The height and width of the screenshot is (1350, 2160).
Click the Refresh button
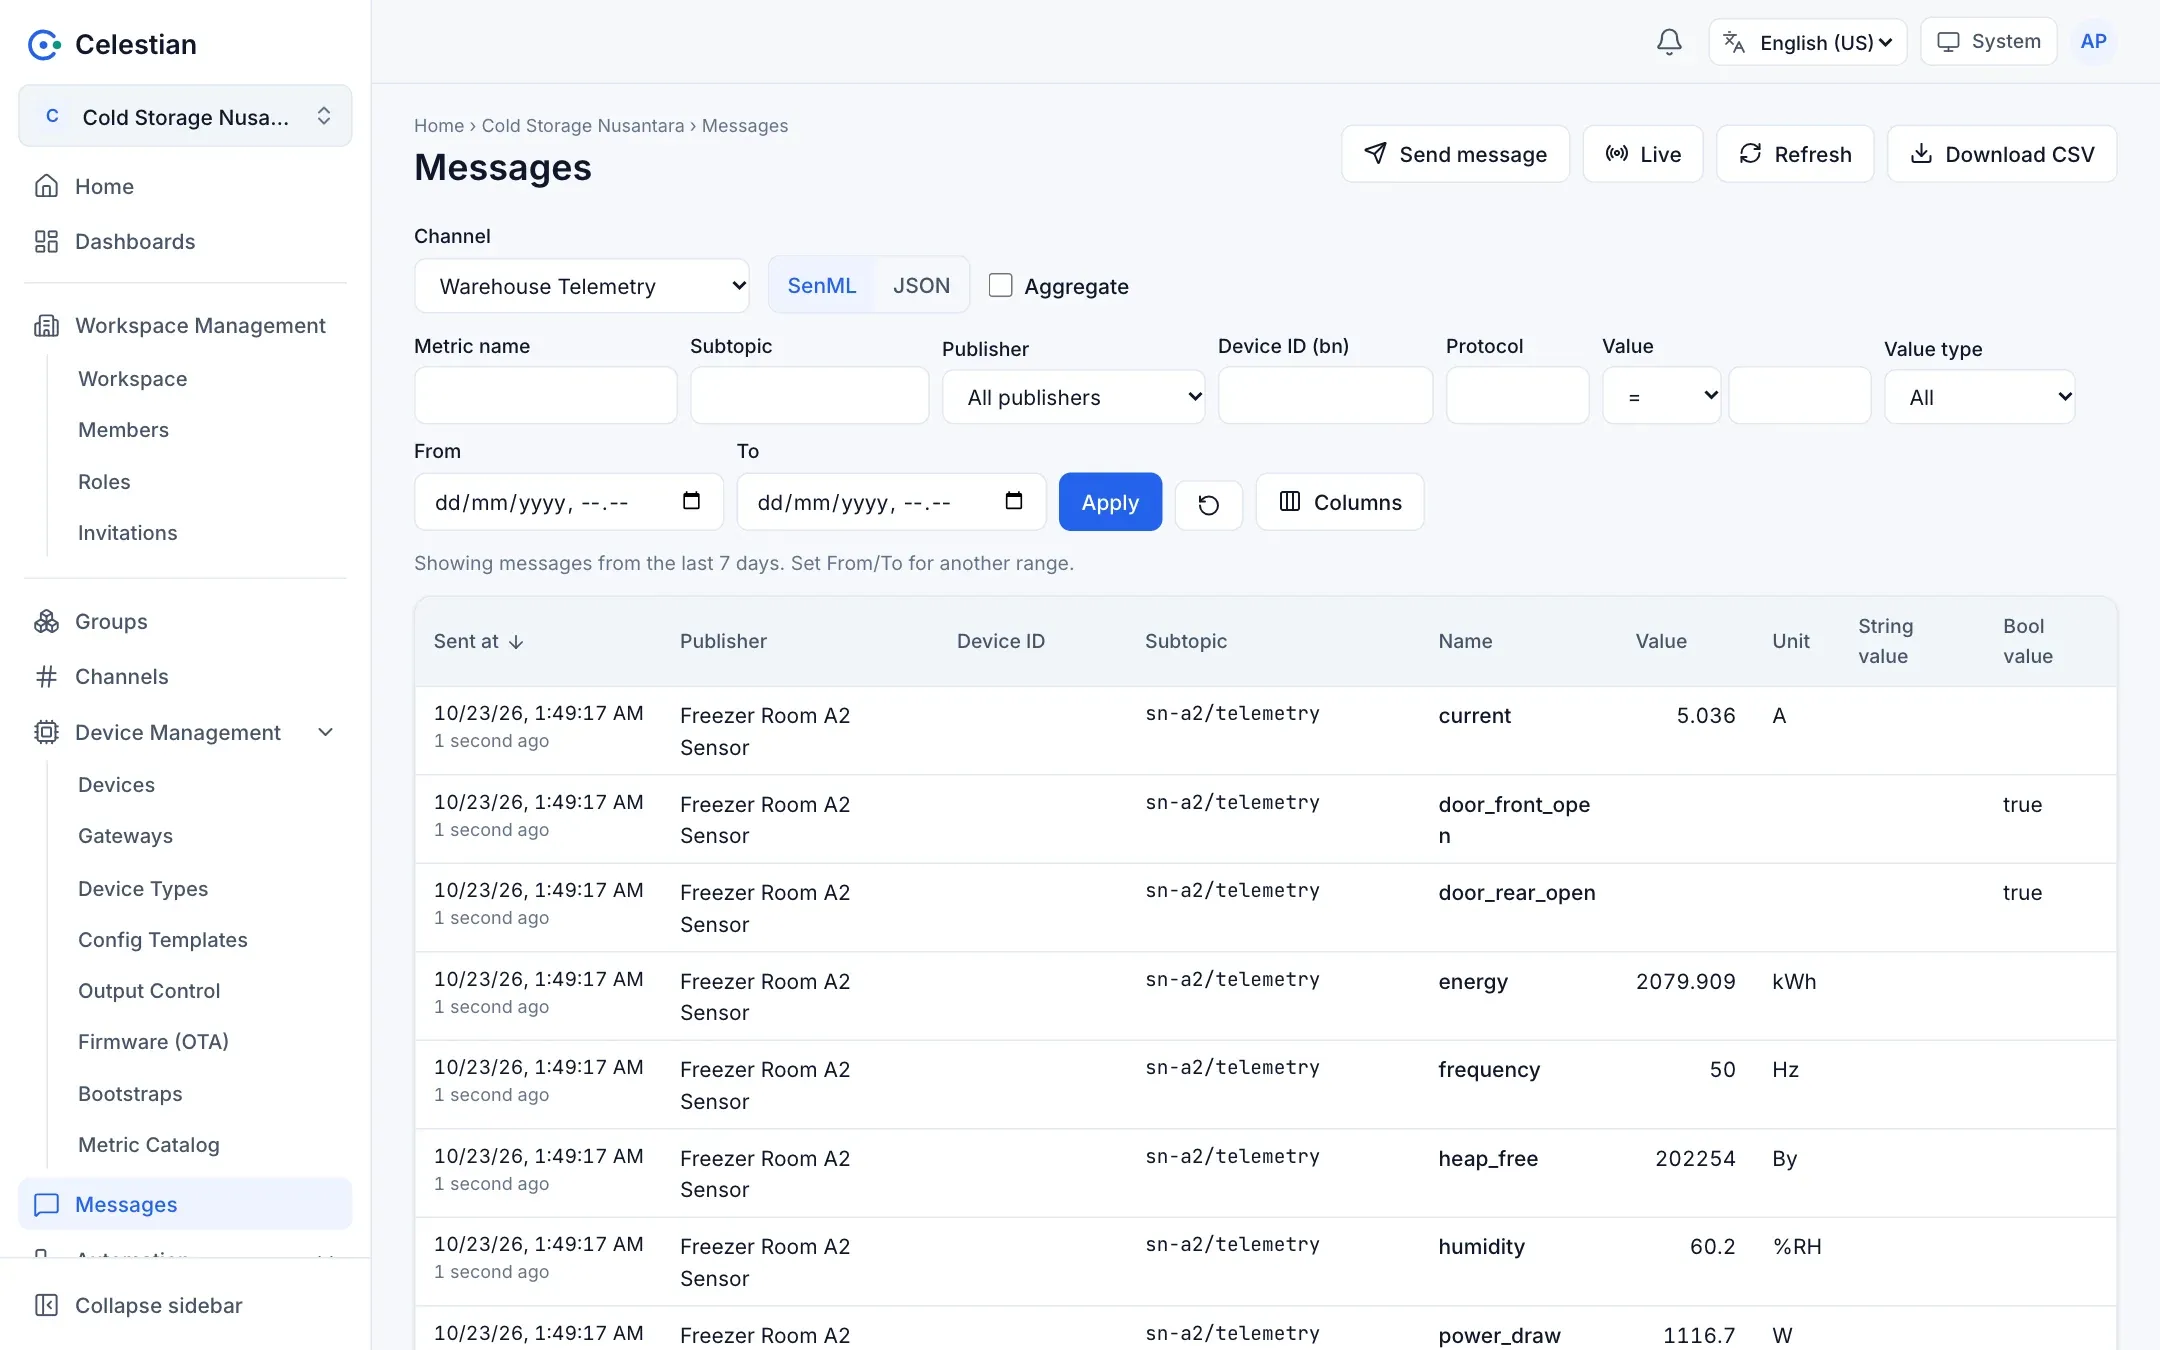(x=1795, y=154)
